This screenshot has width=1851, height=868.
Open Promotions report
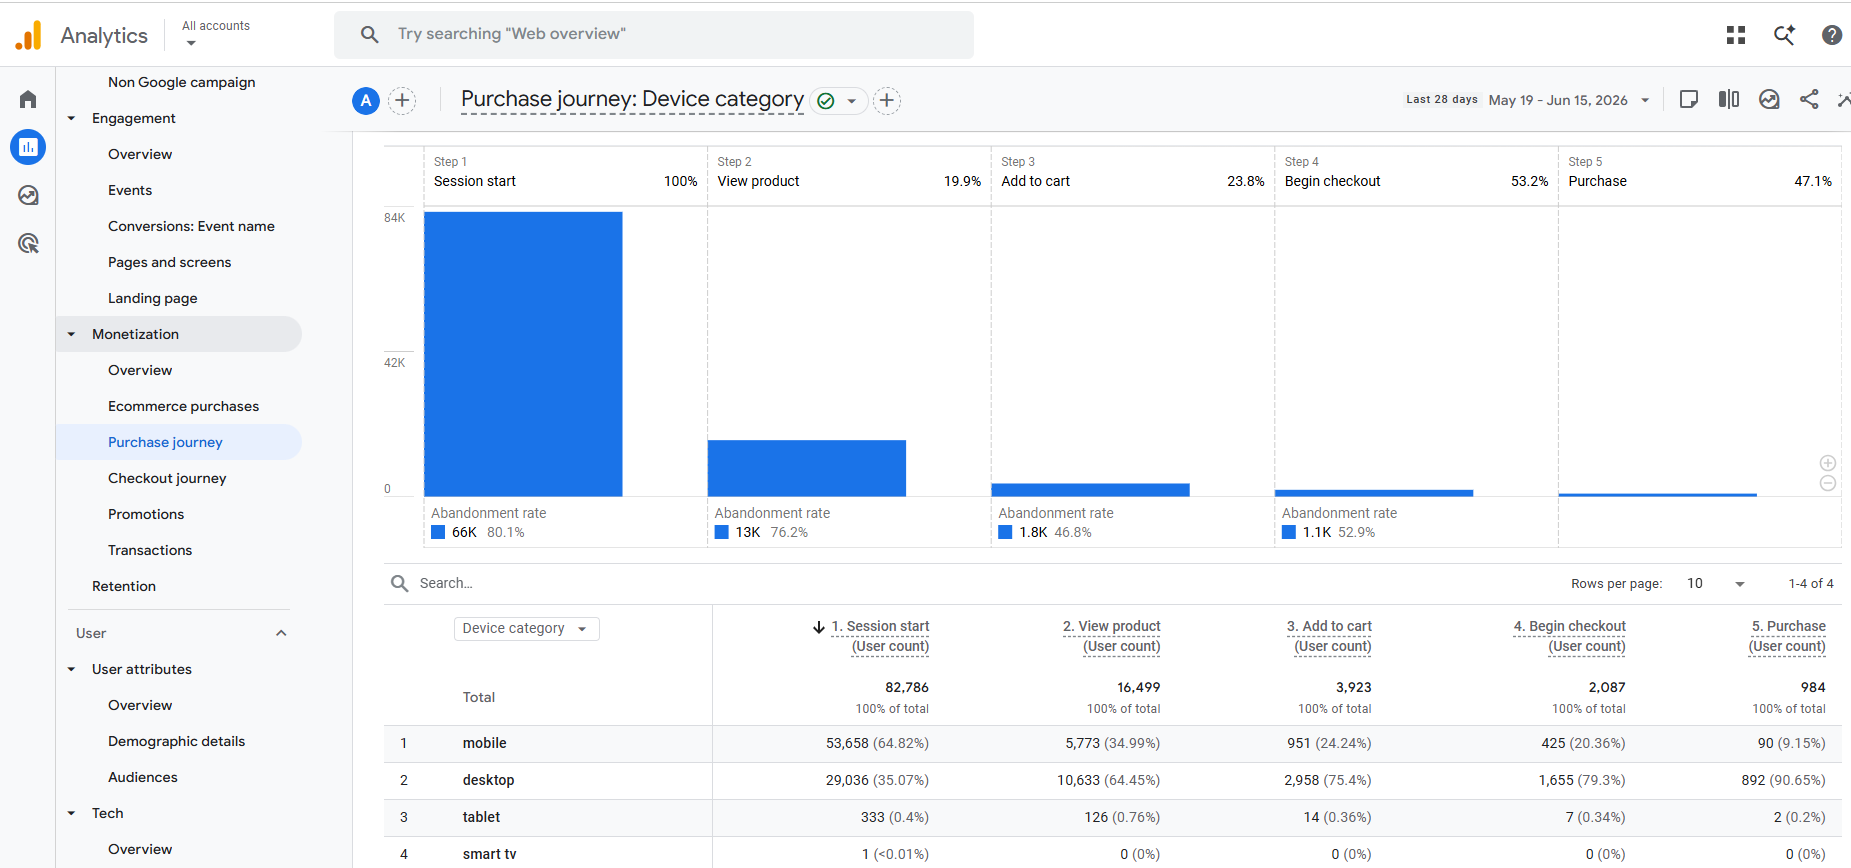146,514
